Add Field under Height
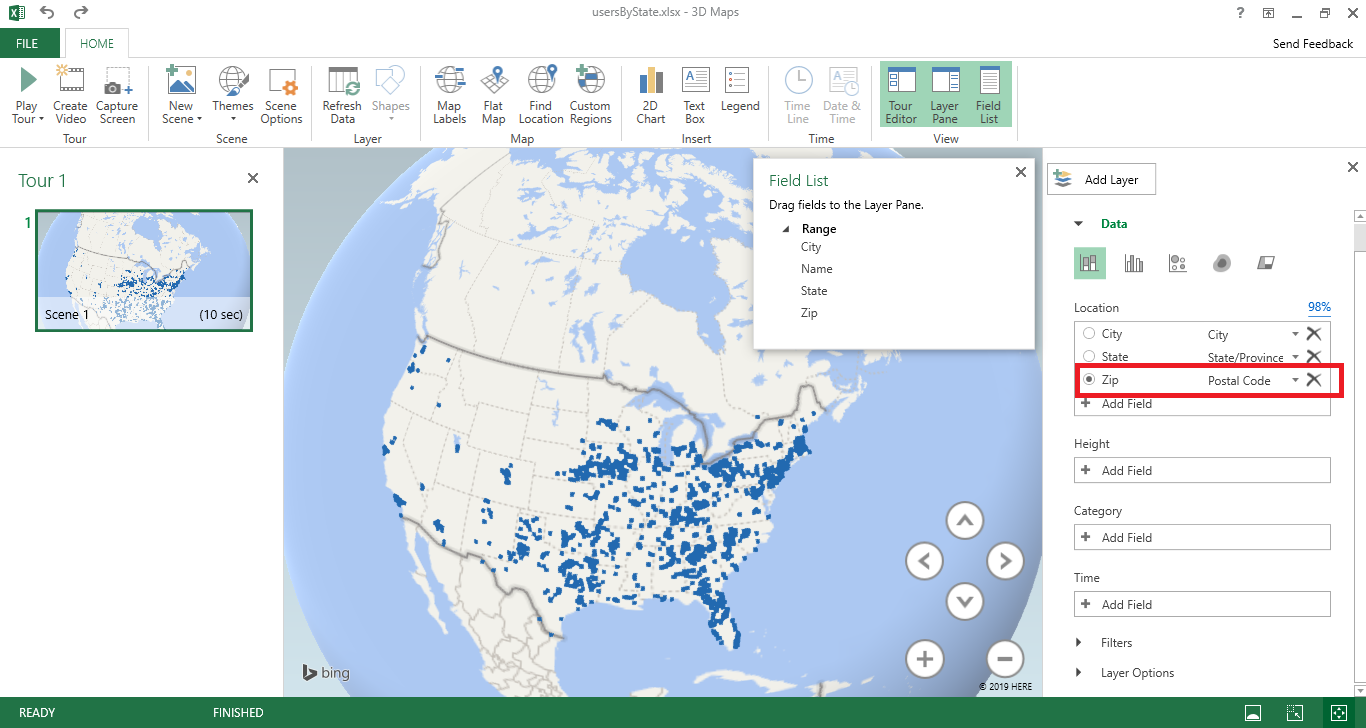 click(1202, 470)
